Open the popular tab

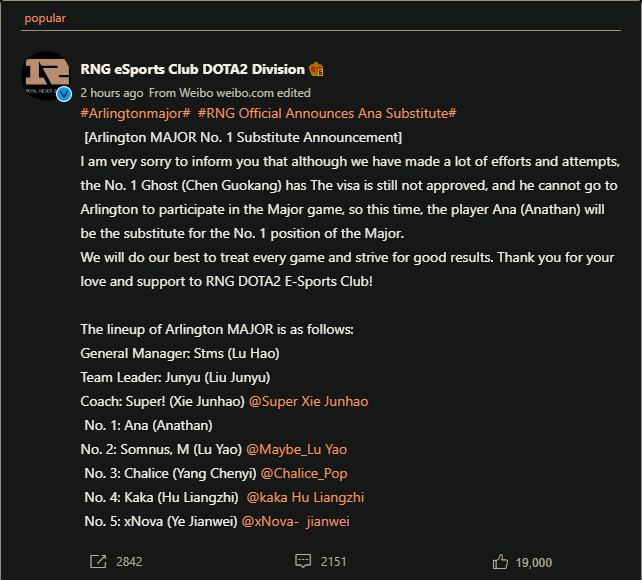point(45,18)
